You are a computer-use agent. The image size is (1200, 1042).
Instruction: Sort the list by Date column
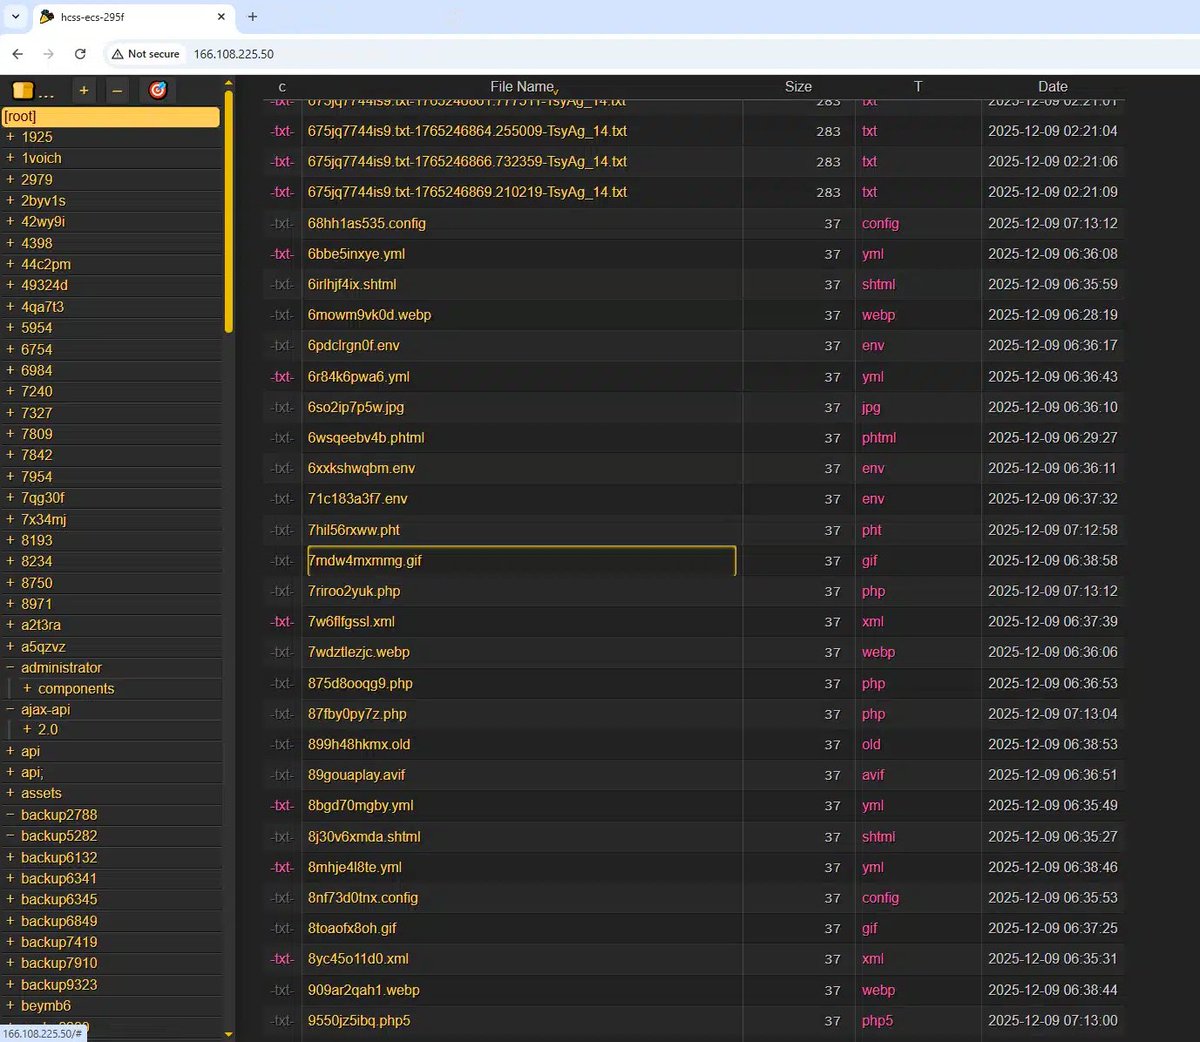(1052, 87)
